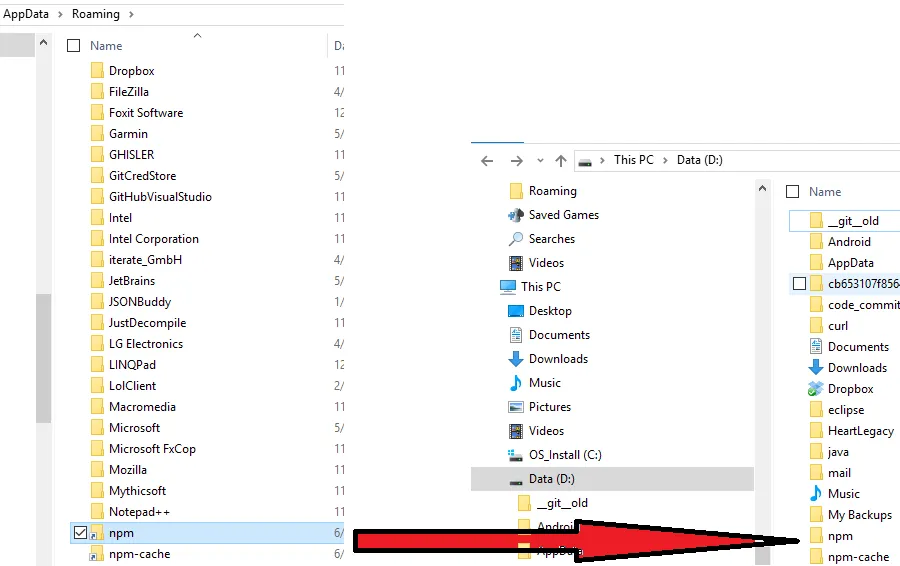The width and height of the screenshot is (900, 566).
Task: Click AppData in the breadcrumb path
Action: 26,14
